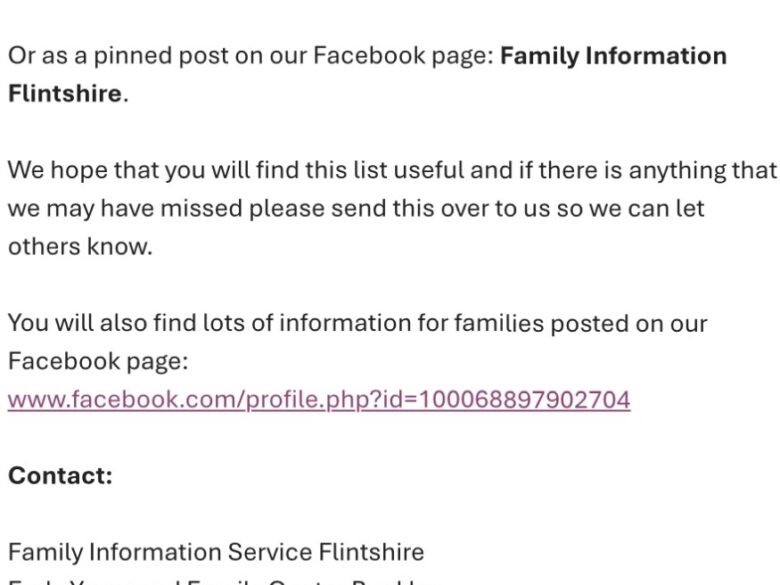
Task: Click 'Family Information Service Flintshire' line
Action: pos(216,552)
